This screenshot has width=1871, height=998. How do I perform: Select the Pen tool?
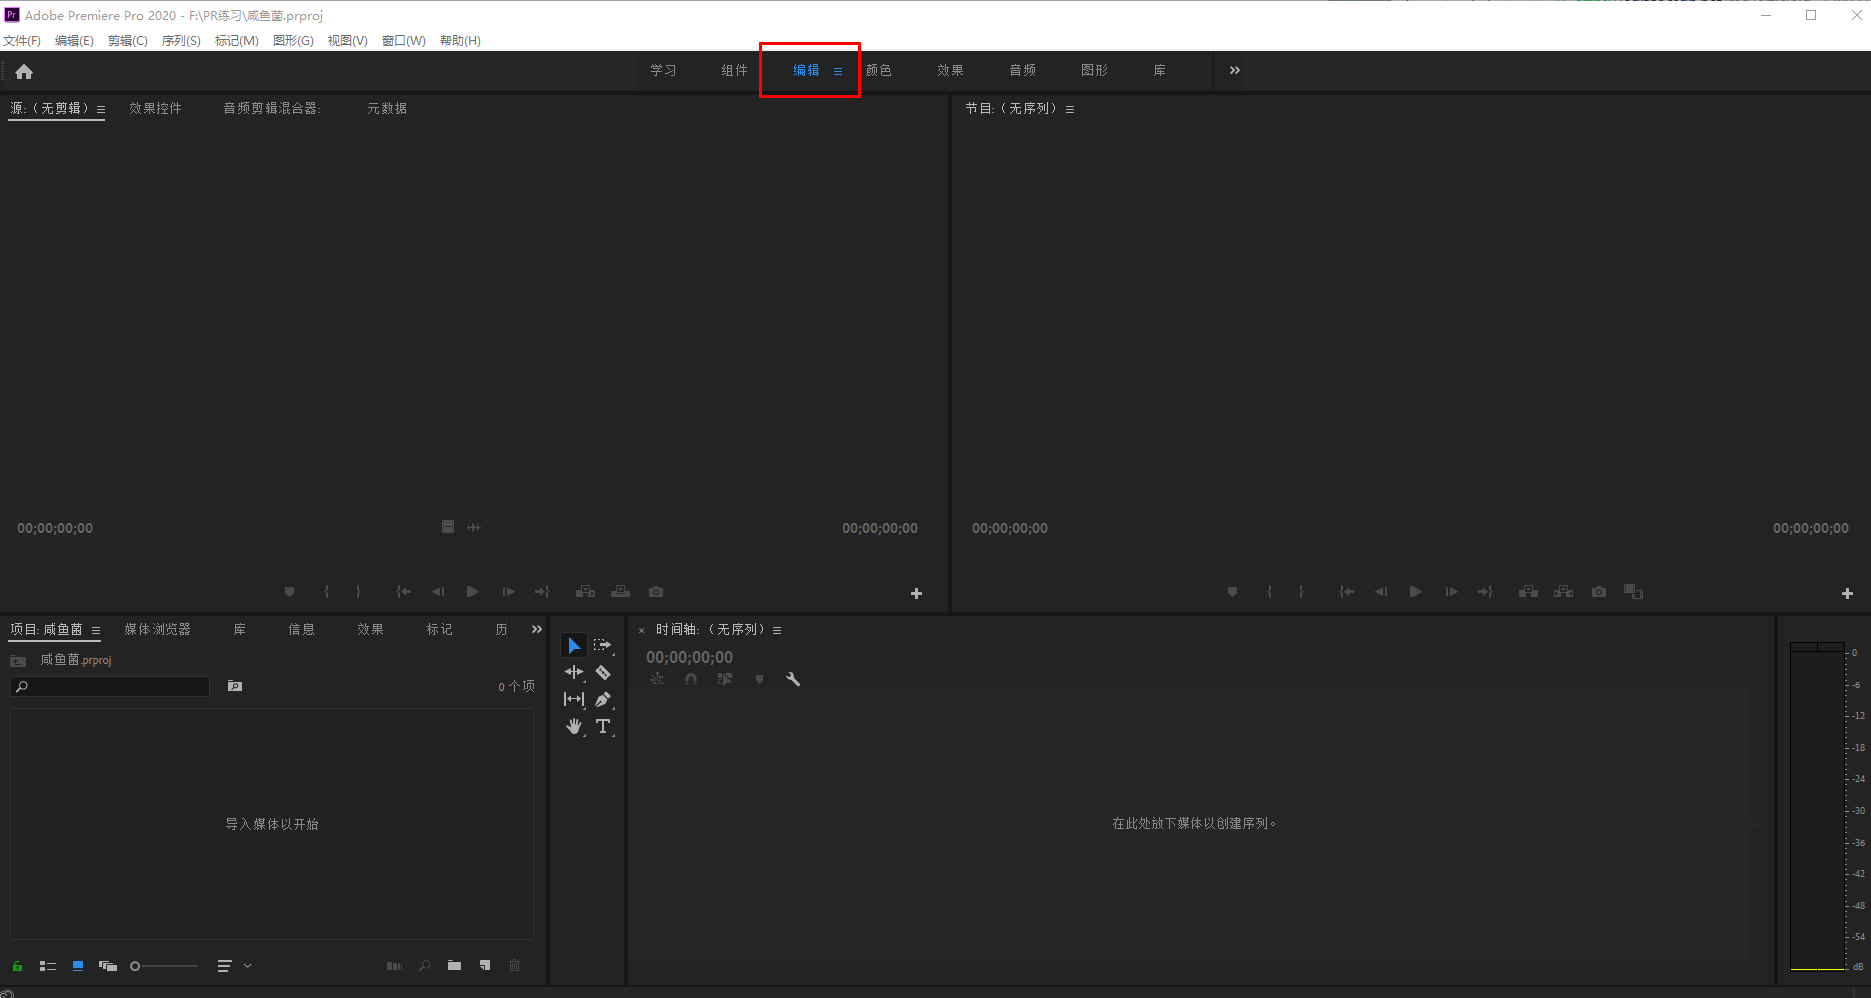(x=603, y=700)
